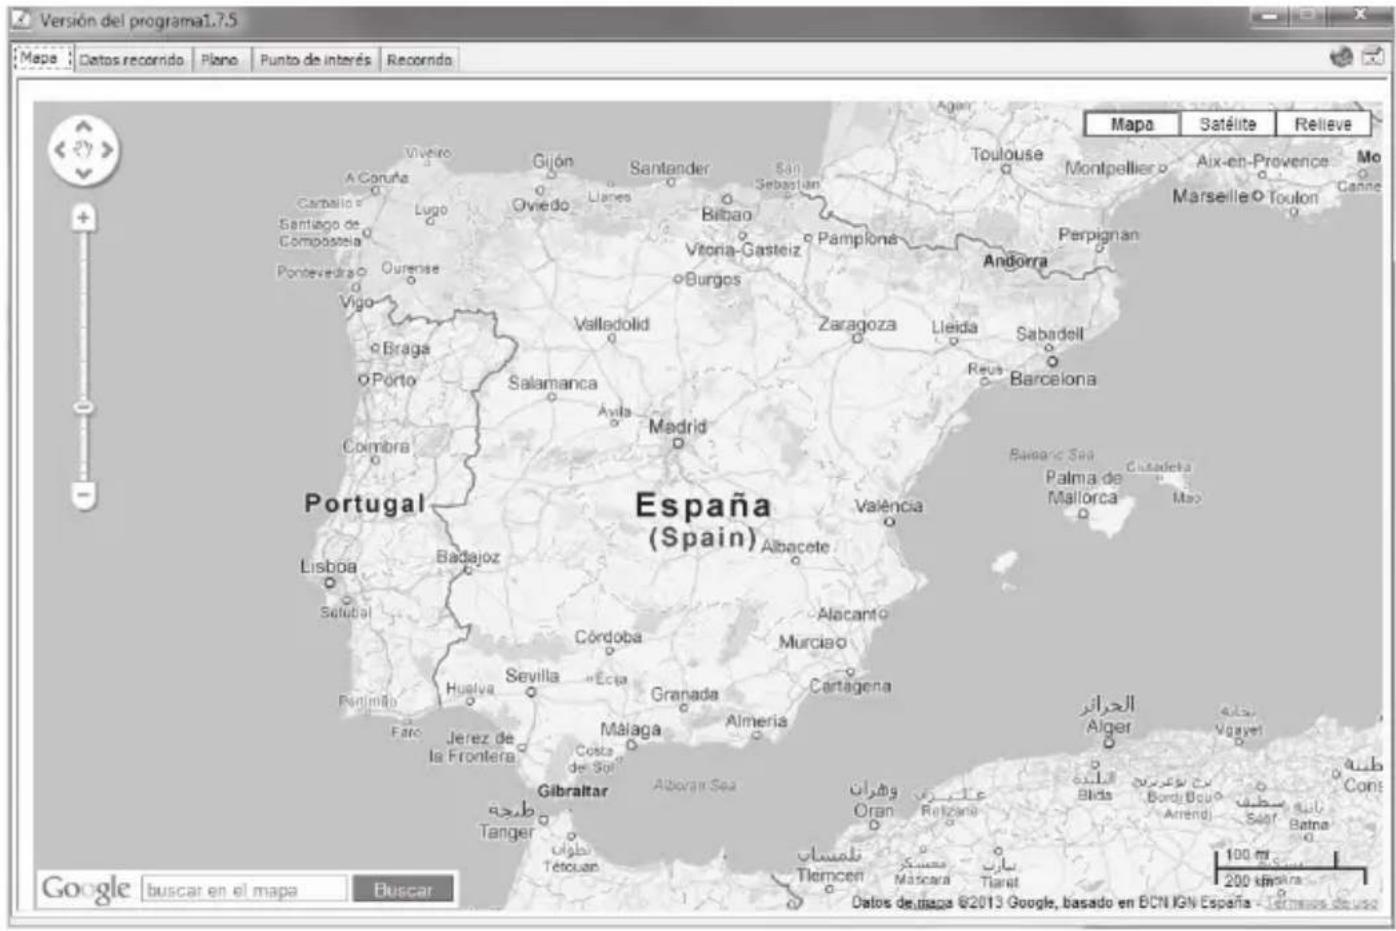Pan the map down with the arrow control

(x=83, y=173)
